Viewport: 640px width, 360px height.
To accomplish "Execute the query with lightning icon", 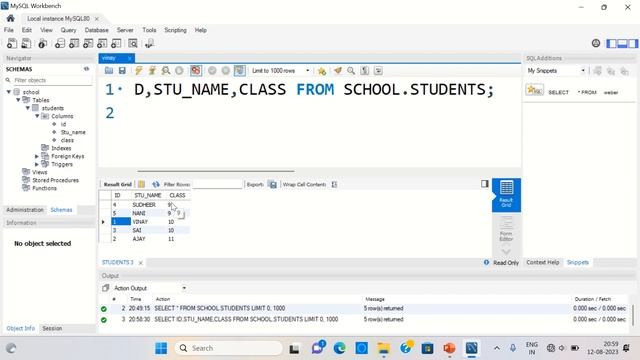I will click(139, 71).
